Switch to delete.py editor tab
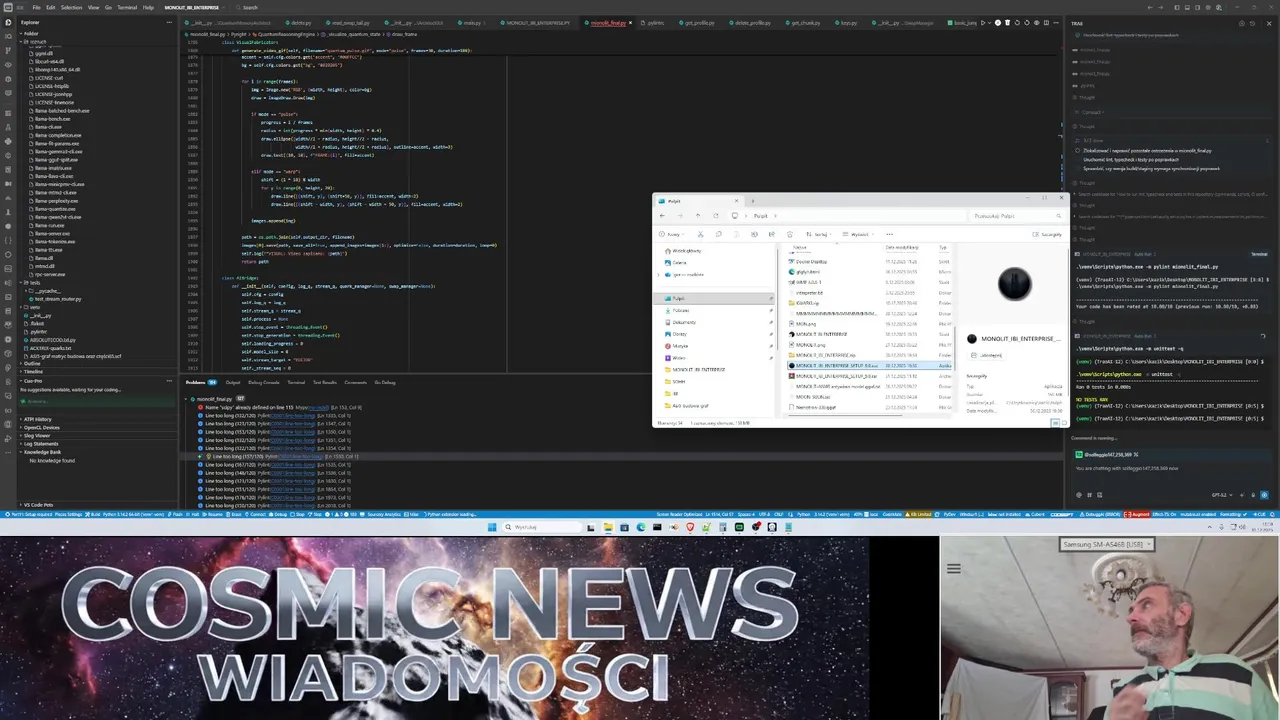Viewport: 1280px width, 720px height. point(299,22)
